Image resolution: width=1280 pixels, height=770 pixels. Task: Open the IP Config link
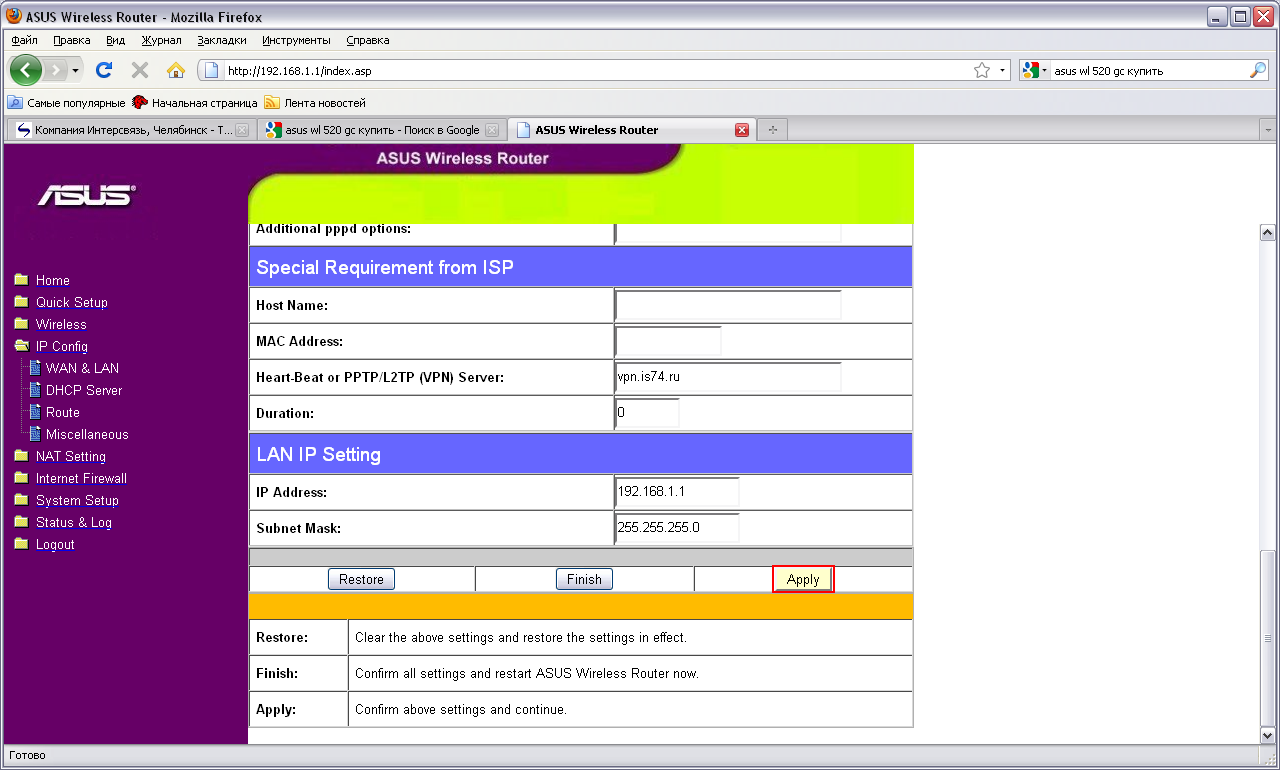pos(62,347)
